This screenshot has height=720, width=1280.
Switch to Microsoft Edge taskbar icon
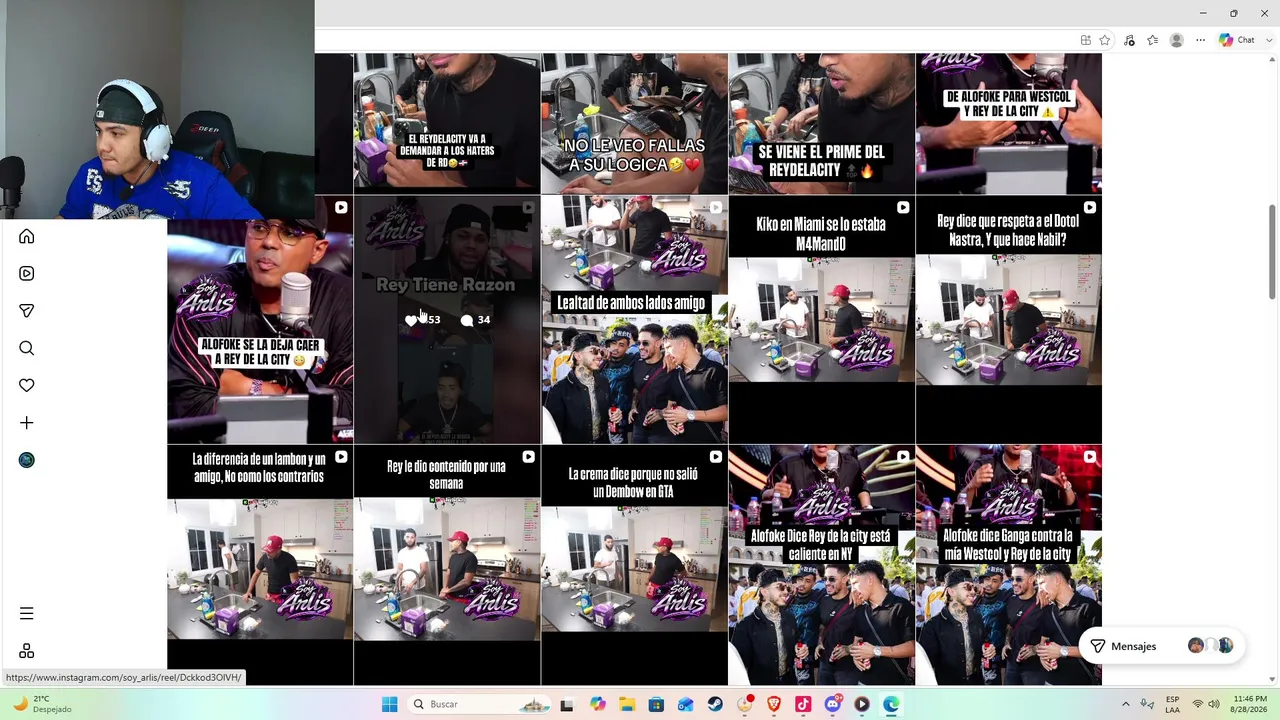pyautogui.click(x=891, y=704)
